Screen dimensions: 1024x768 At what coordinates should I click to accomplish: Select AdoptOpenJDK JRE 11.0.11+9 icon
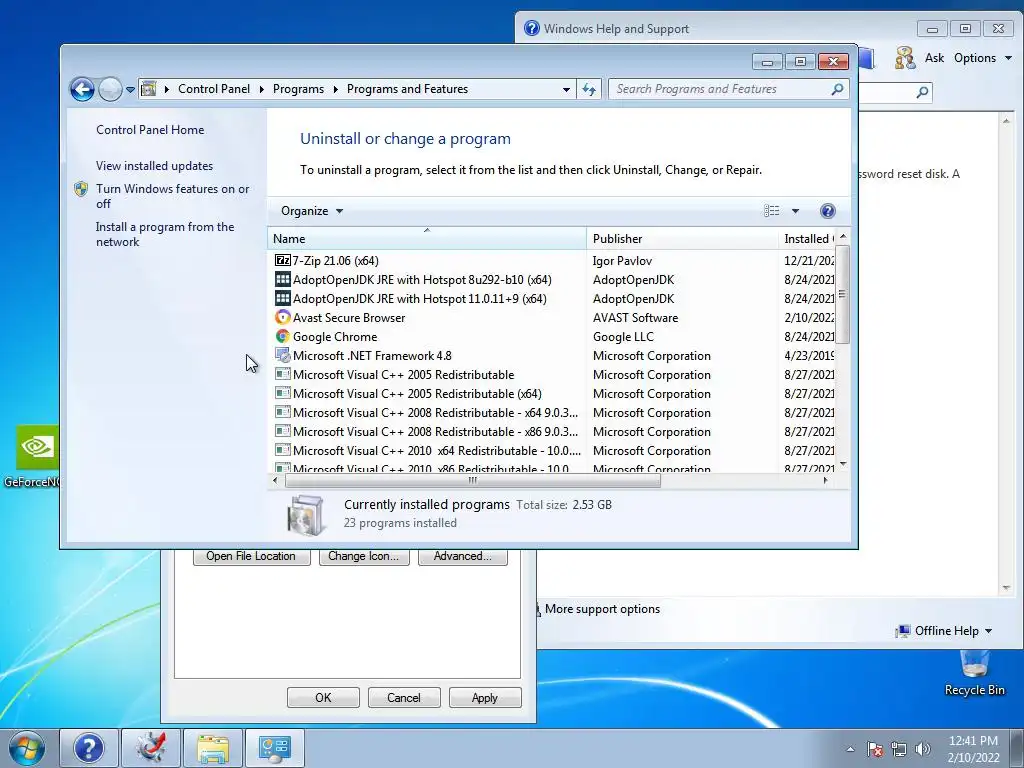pos(282,298)
